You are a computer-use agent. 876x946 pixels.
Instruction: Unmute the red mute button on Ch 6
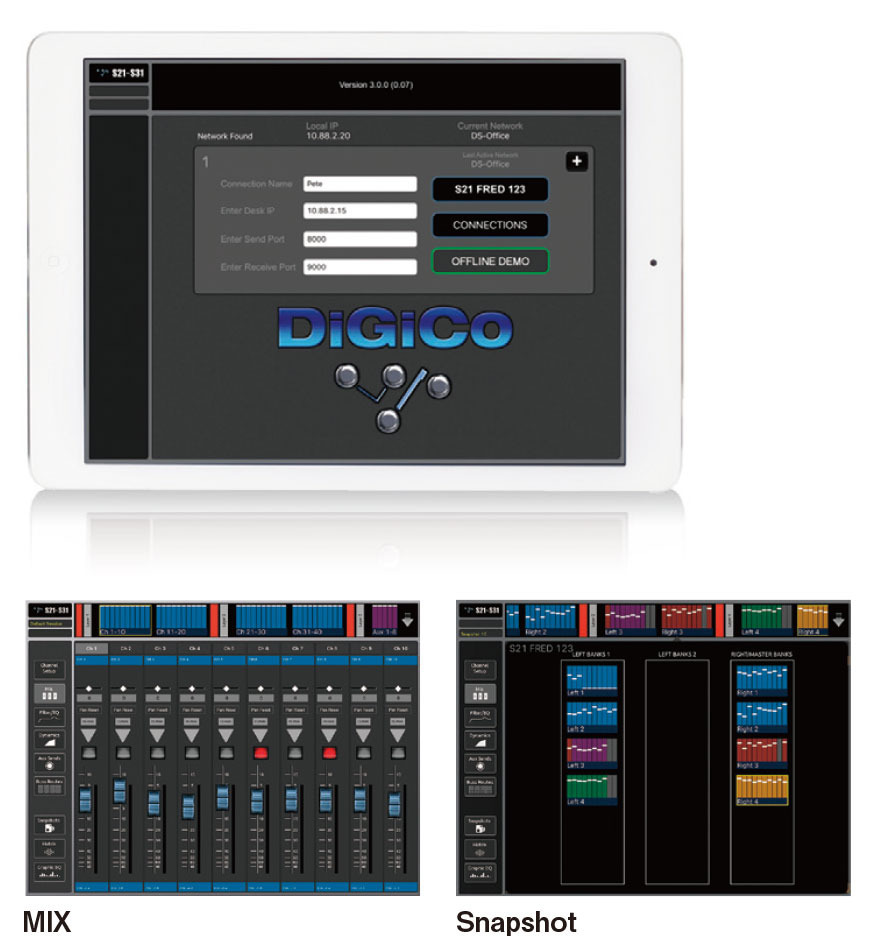coord(261,752)
